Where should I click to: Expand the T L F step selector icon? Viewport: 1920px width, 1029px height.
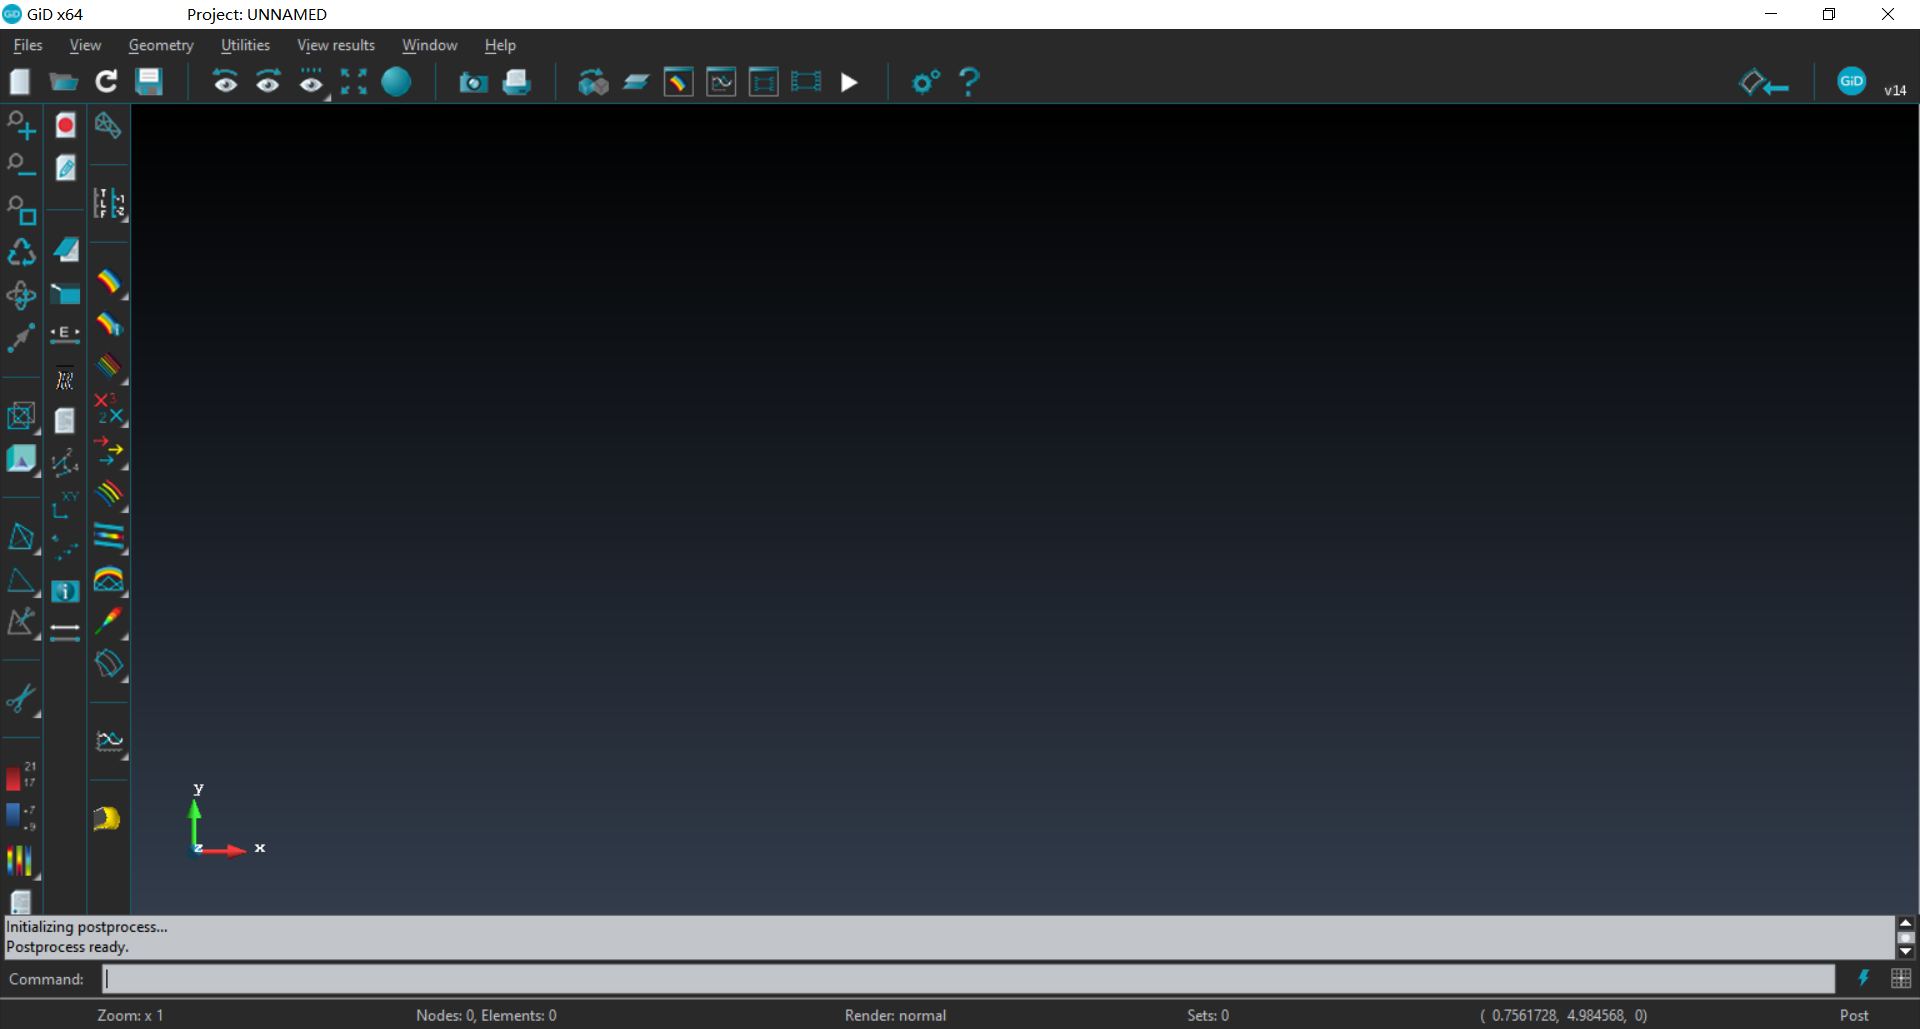(109, 204)
